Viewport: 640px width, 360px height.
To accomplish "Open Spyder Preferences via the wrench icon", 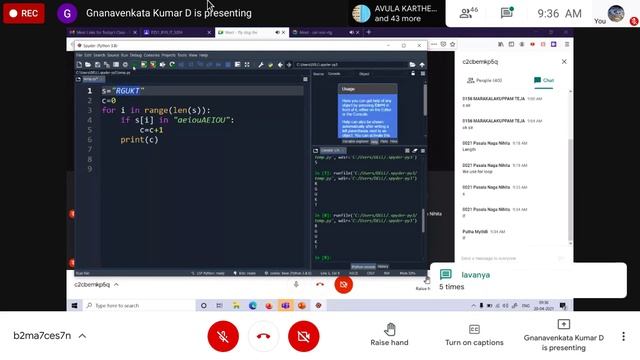I will click(261, 64).
